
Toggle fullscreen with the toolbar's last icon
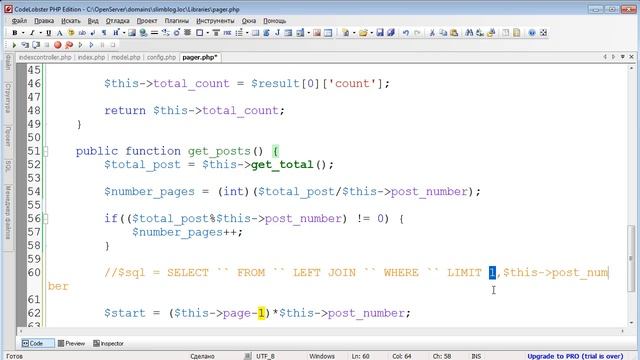pyautogui.click(x=543, y=33)
